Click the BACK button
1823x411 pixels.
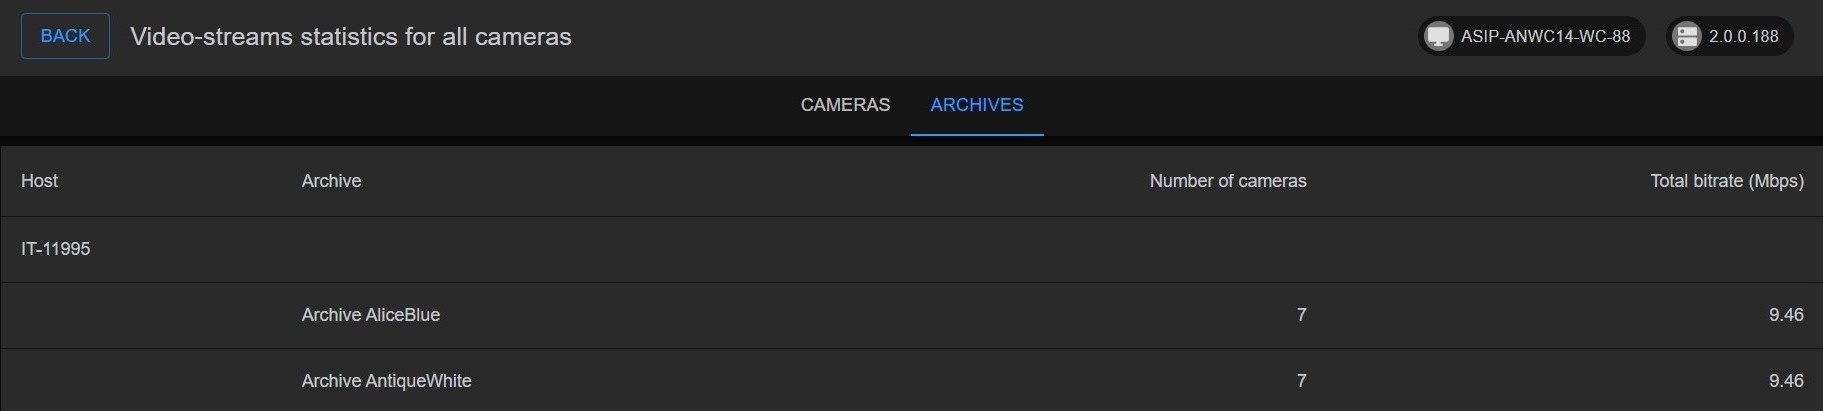tap(65, 37)
